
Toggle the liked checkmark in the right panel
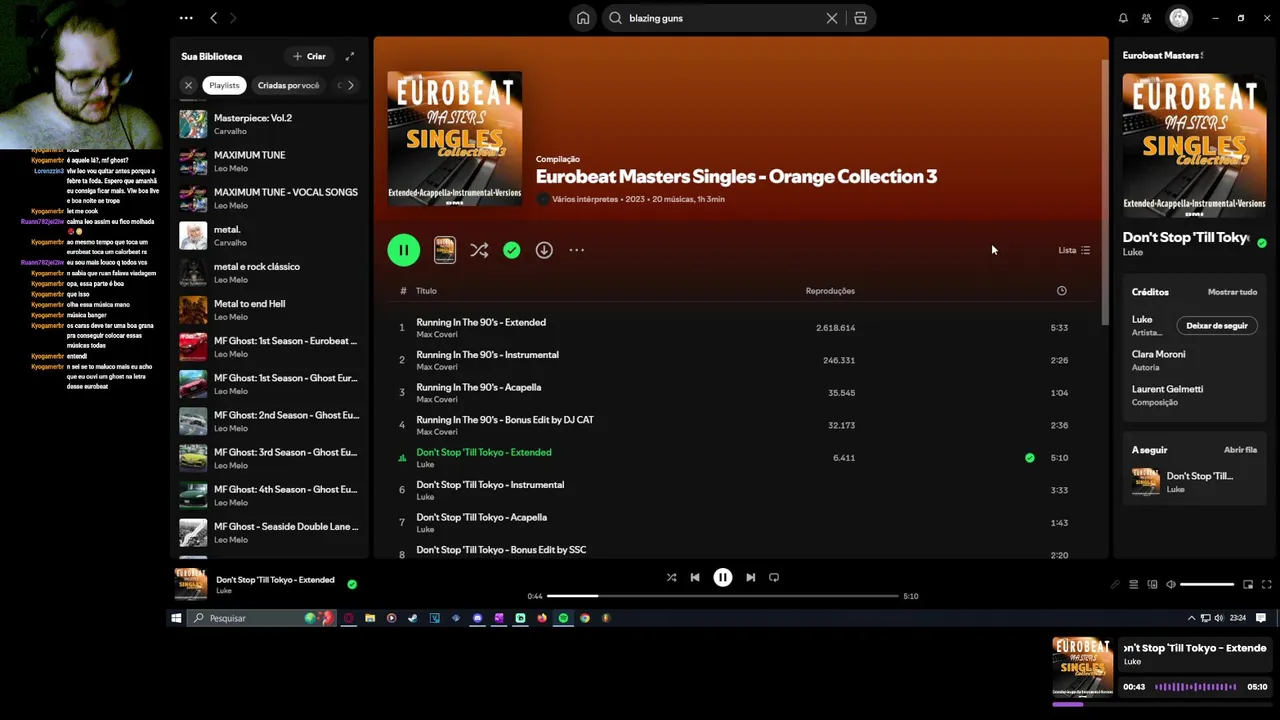pyautogui.click(x=1261, y=243)
